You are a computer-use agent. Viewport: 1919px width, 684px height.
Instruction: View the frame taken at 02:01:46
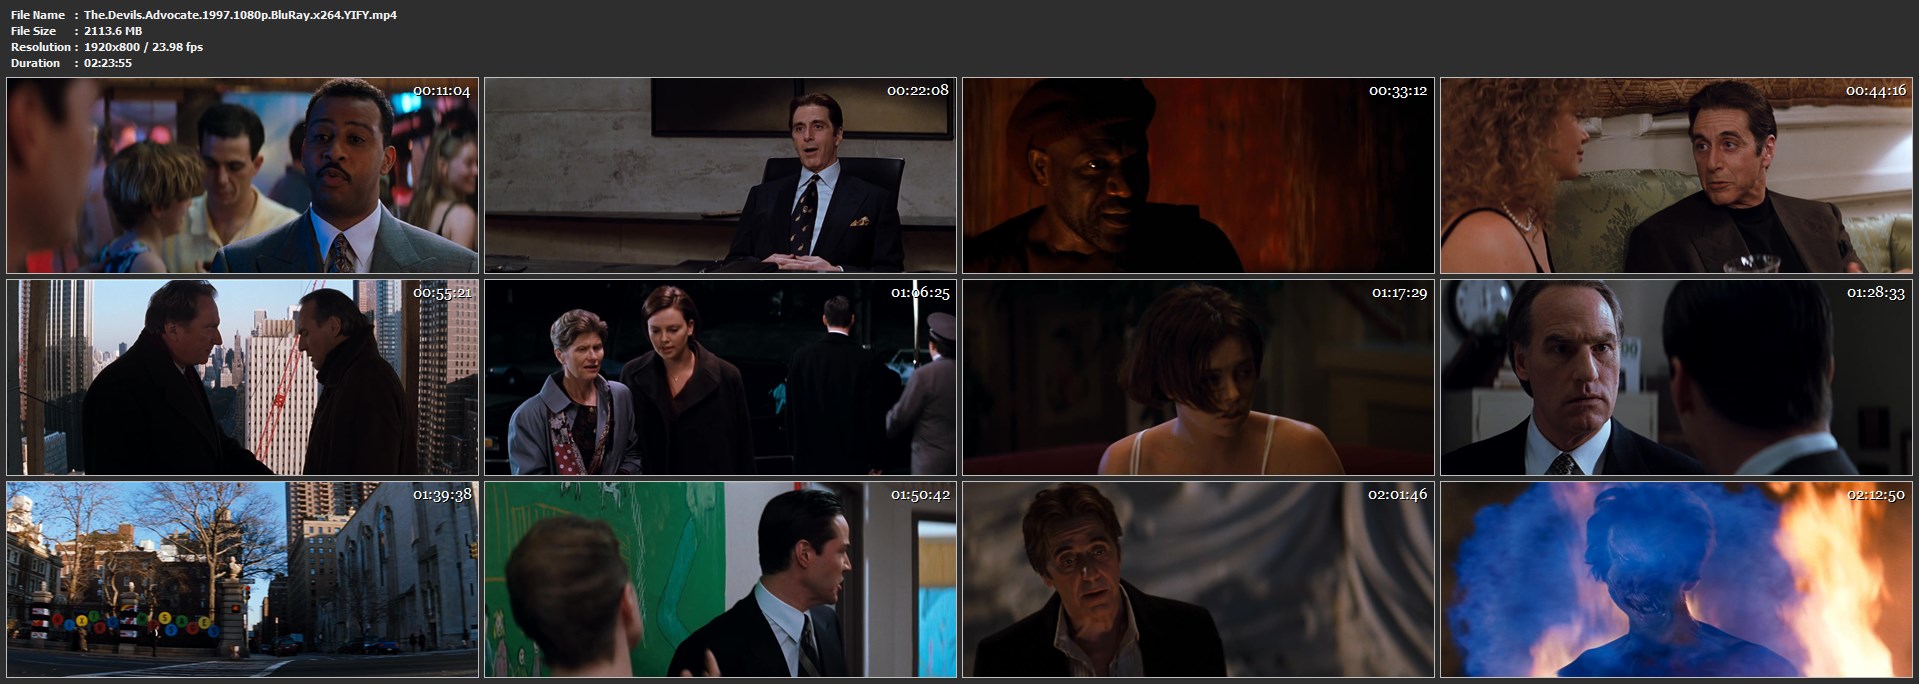(1198, 579)
